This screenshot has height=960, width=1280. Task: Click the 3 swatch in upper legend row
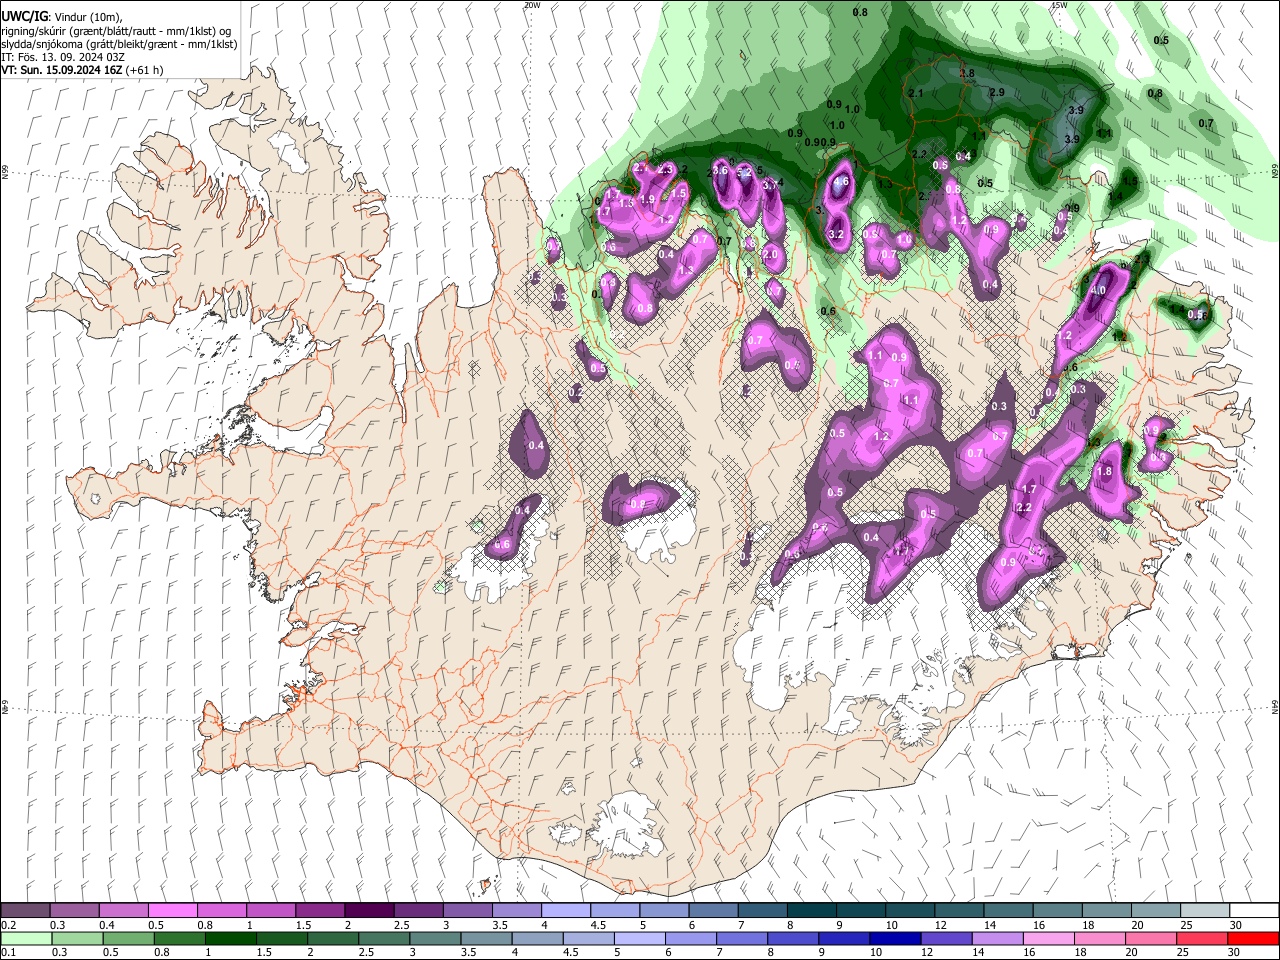pos(467,911)
